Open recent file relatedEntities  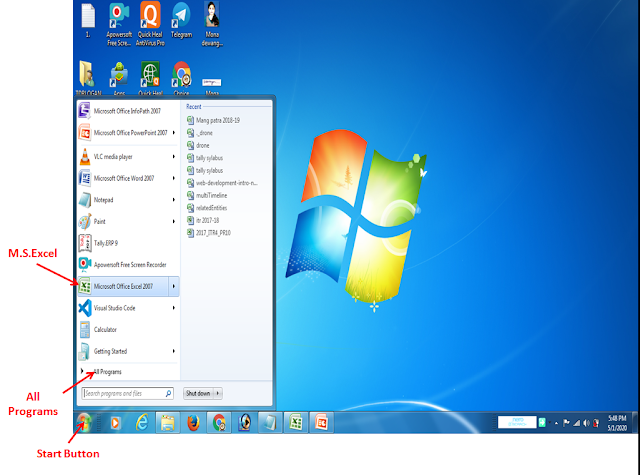tap(207, 208)
